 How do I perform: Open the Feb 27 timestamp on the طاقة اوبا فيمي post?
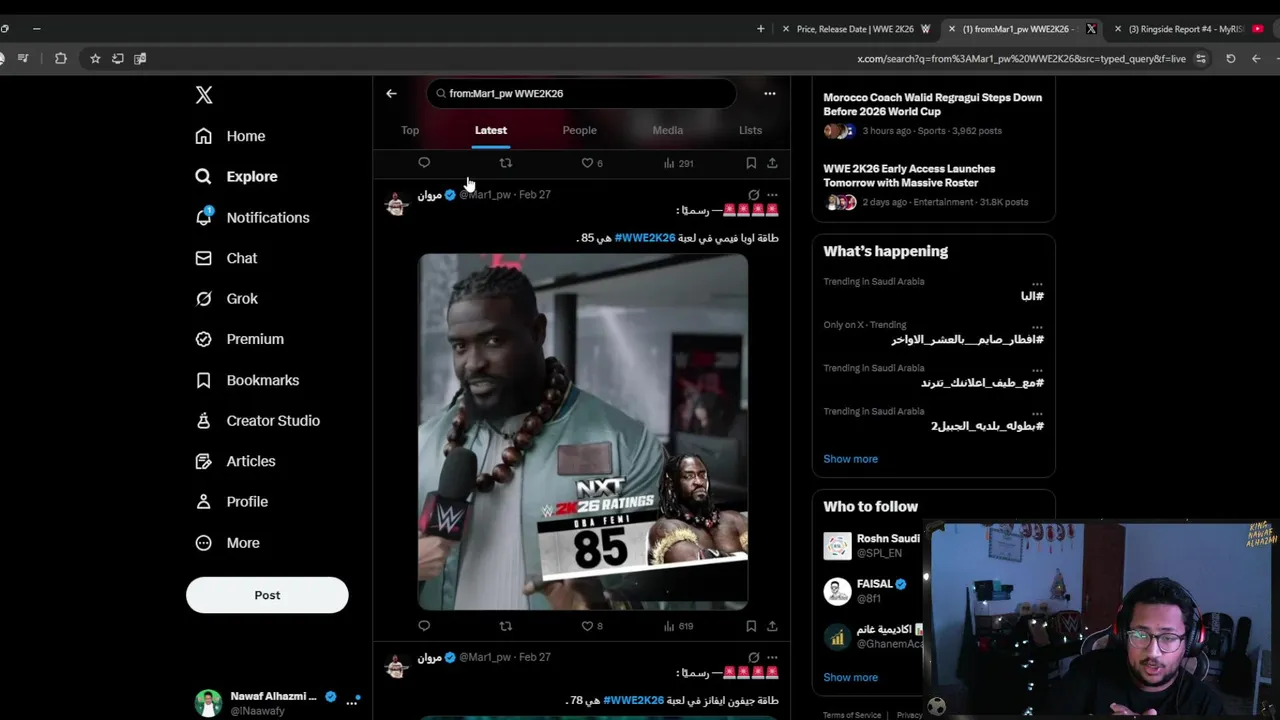tap(535, 195)
